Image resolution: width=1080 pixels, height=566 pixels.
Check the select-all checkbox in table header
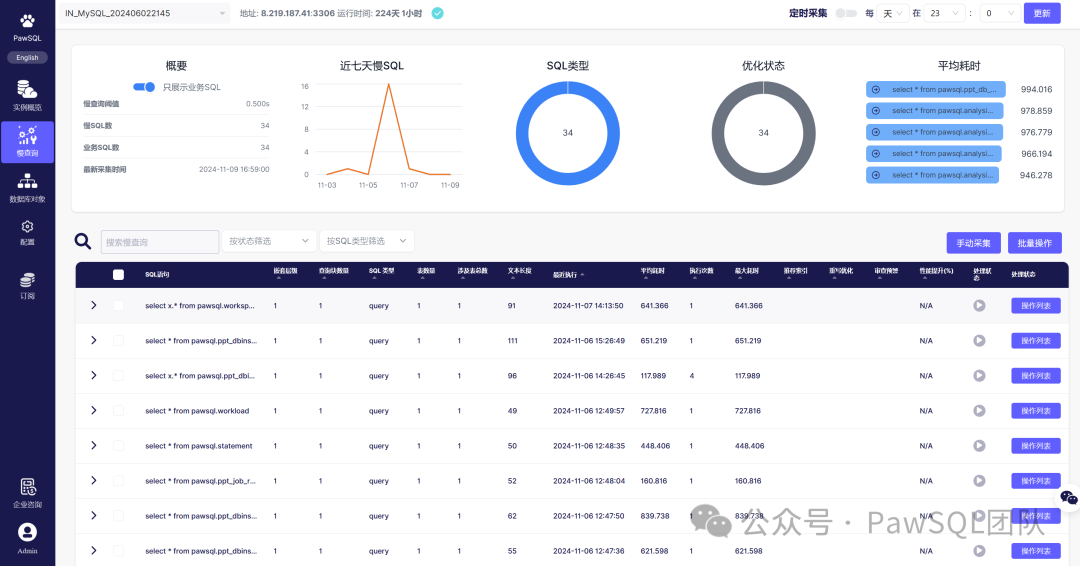click(118, 275)
